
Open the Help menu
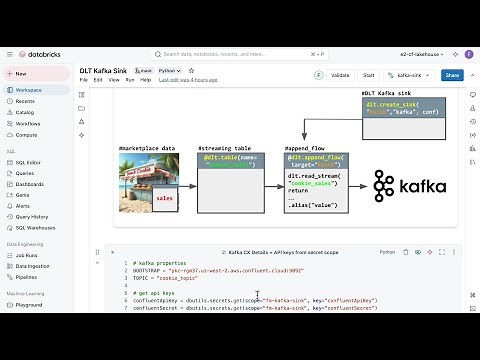146,80
